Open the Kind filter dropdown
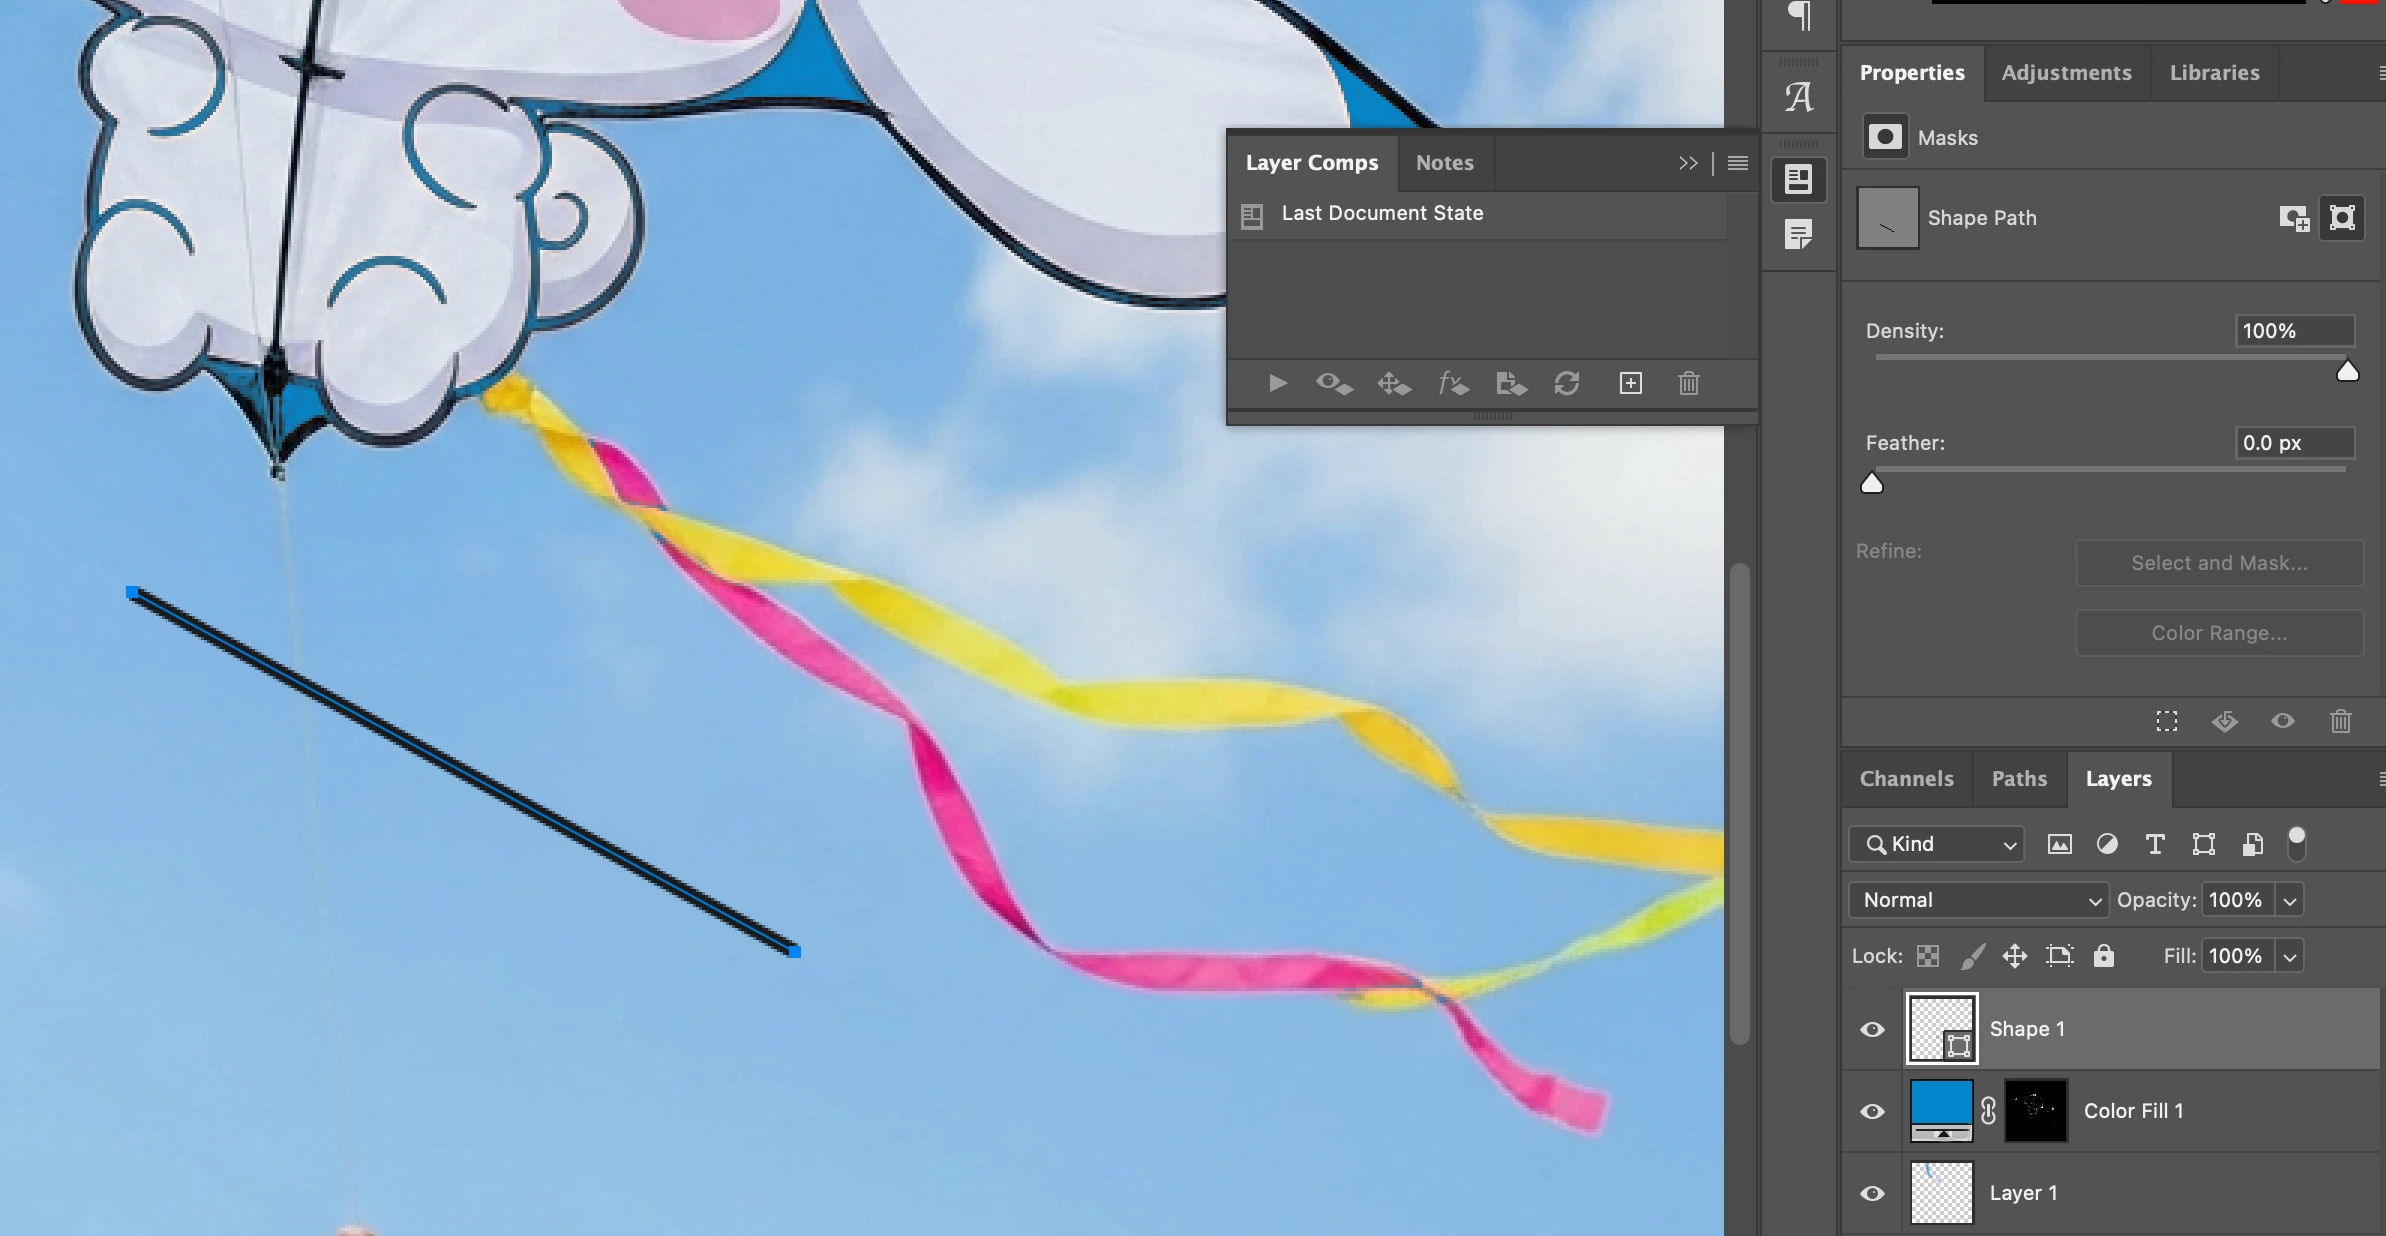Image resolution: width=2386 pixels, height=1236 pixels. tap(1936, 845)
